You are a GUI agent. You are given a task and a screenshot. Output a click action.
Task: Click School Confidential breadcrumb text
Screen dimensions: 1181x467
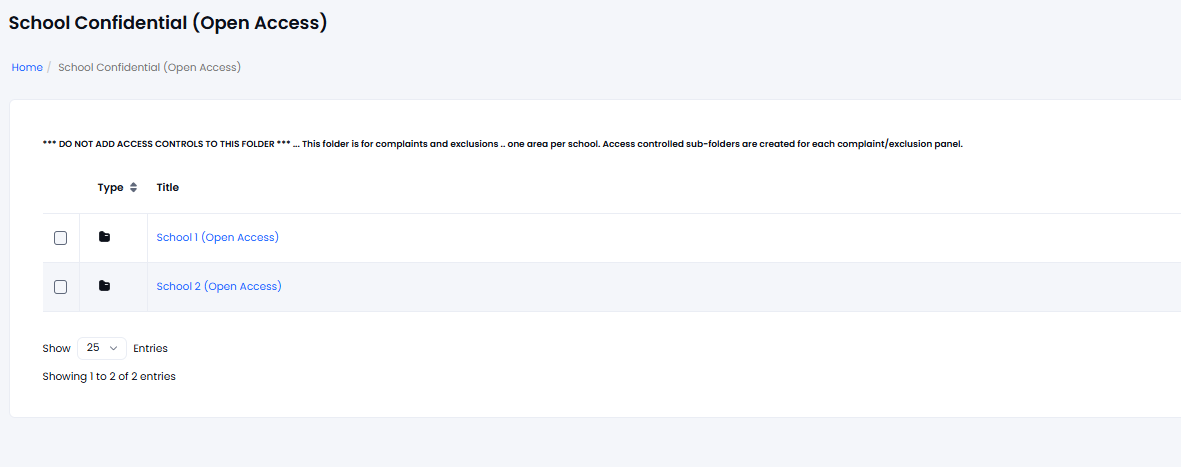[149, 67]
